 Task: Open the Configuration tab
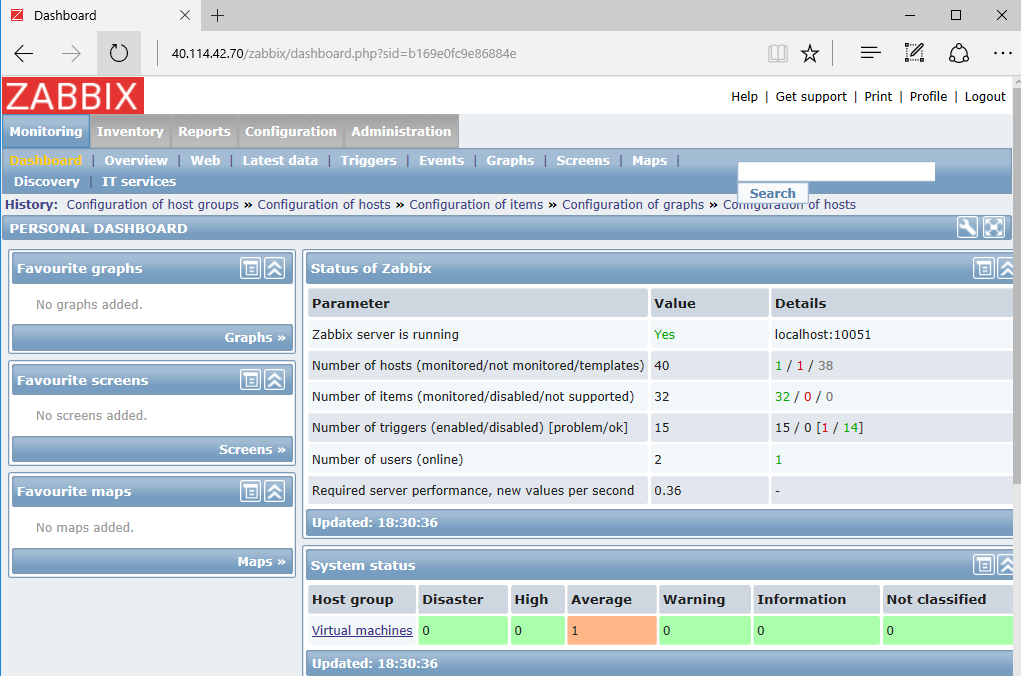[290, 132]
